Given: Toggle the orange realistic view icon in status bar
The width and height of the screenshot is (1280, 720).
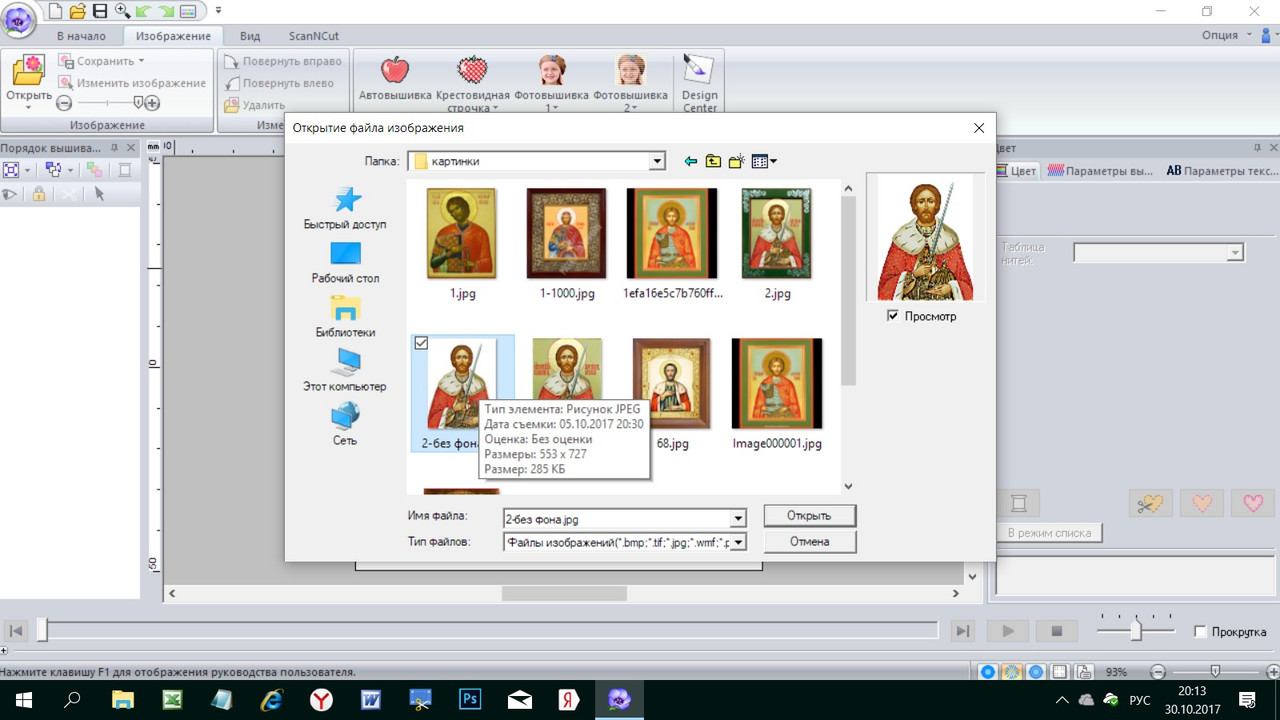Looking at the screenshot, I should click(x=1012, y=672).
